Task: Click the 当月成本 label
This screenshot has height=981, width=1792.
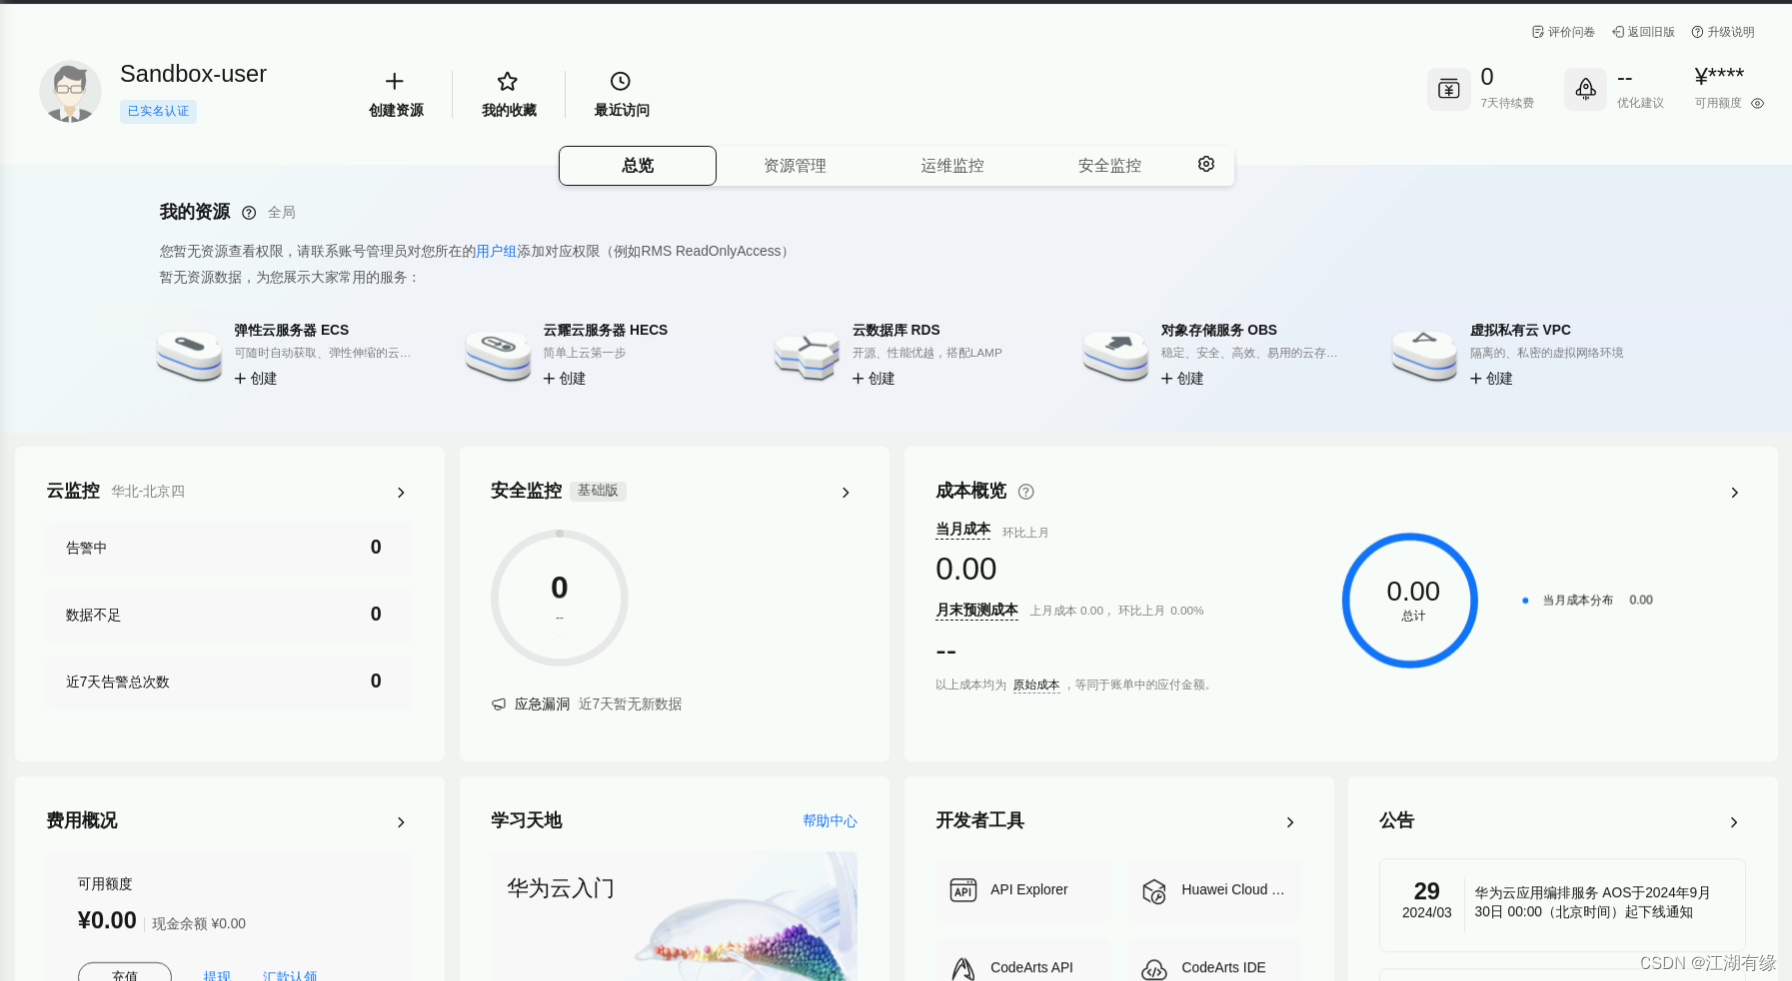Action: (x=963, y=530)
